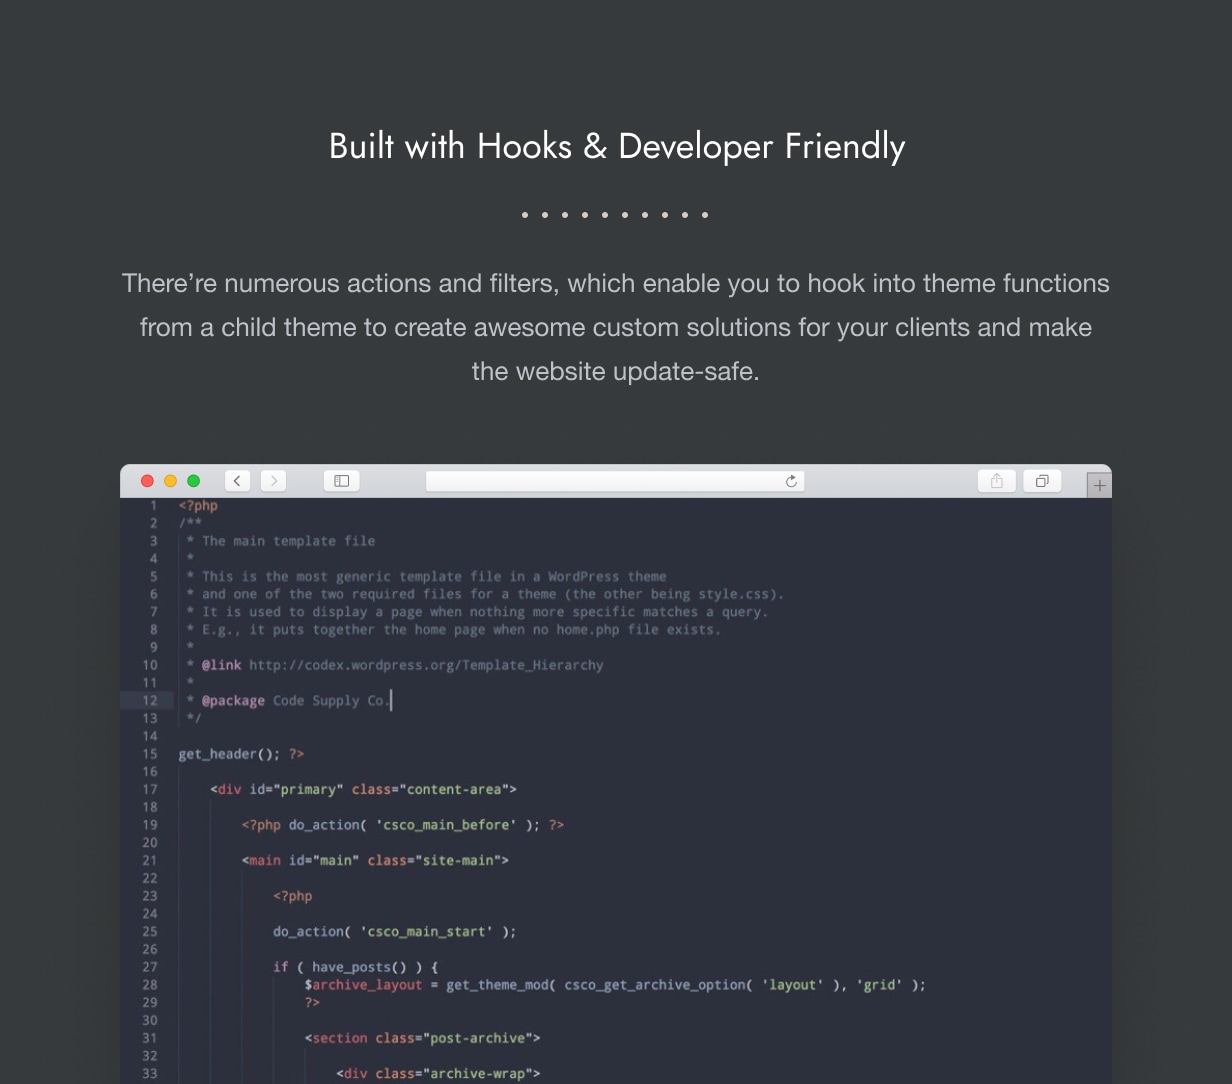Viewport: 1232px width, 1084px height.
Task: Click the section class="post-archive" tag
Action: tap(422, 1038)
